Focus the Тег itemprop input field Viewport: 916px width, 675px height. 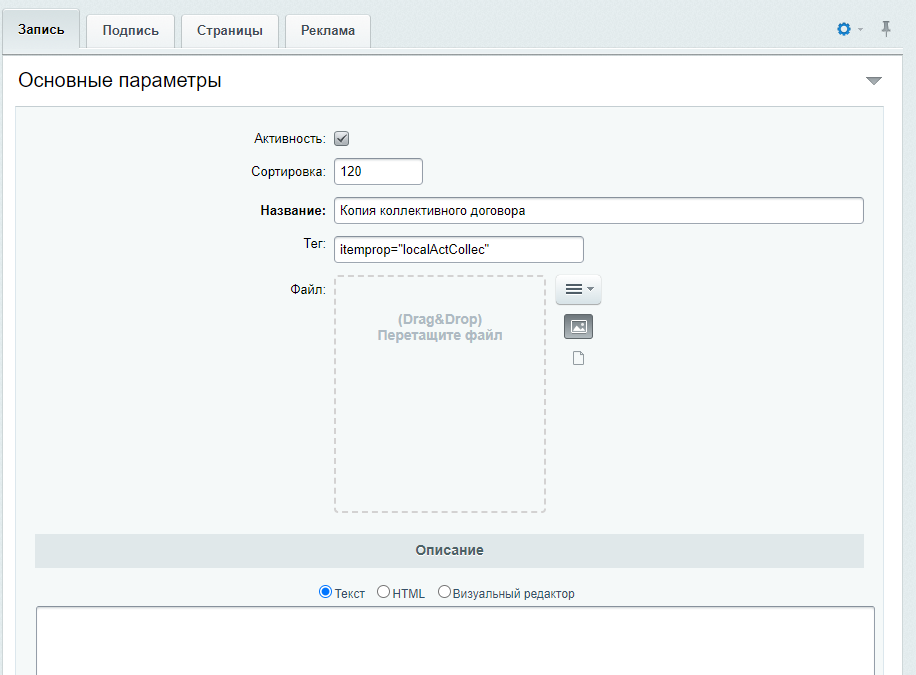click(459, 250)
